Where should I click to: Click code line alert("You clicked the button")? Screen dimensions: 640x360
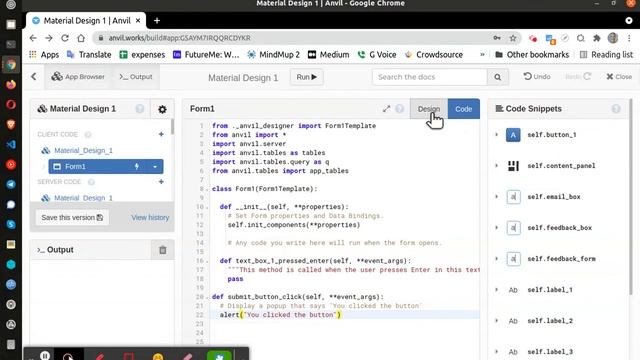pos(280,315)
